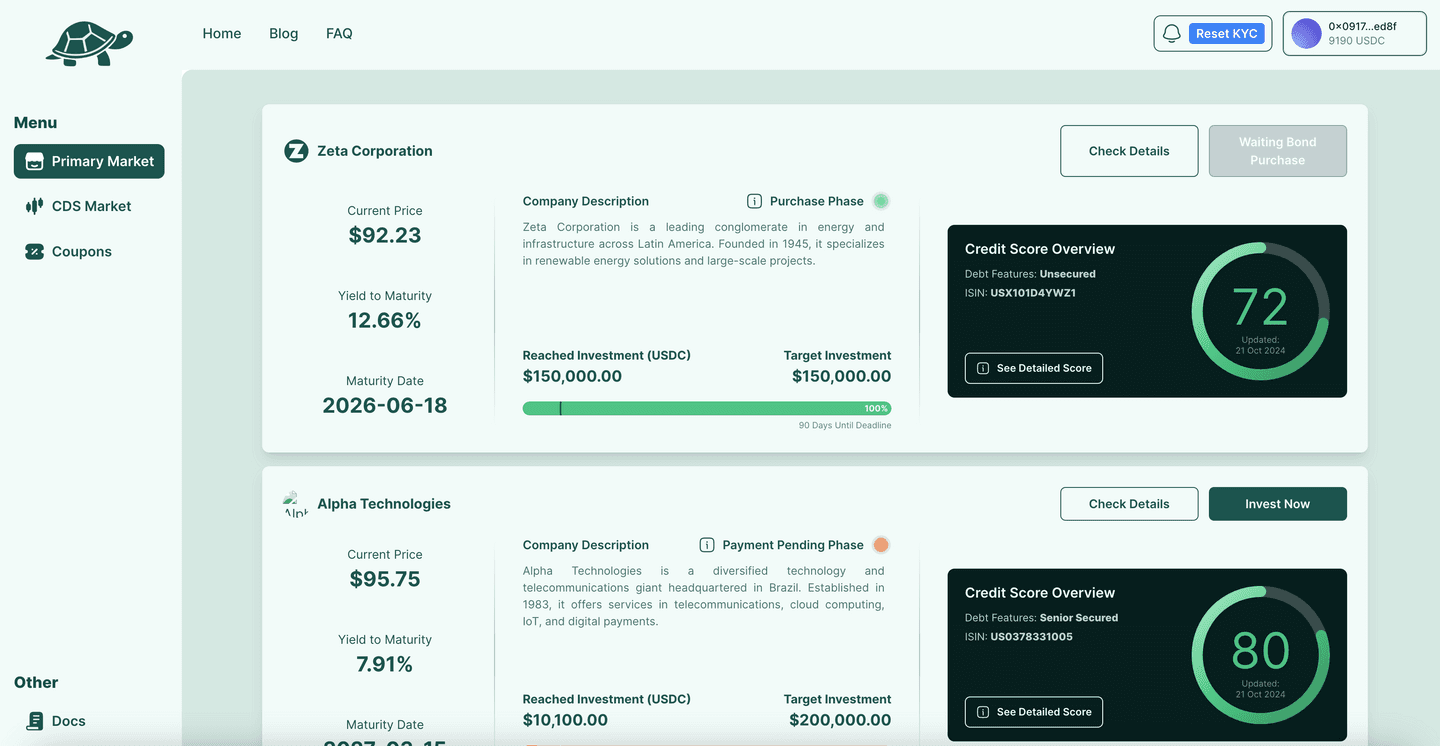
Task: Click info icon in Alpha See Detailed Score
Action: (983, 712)
